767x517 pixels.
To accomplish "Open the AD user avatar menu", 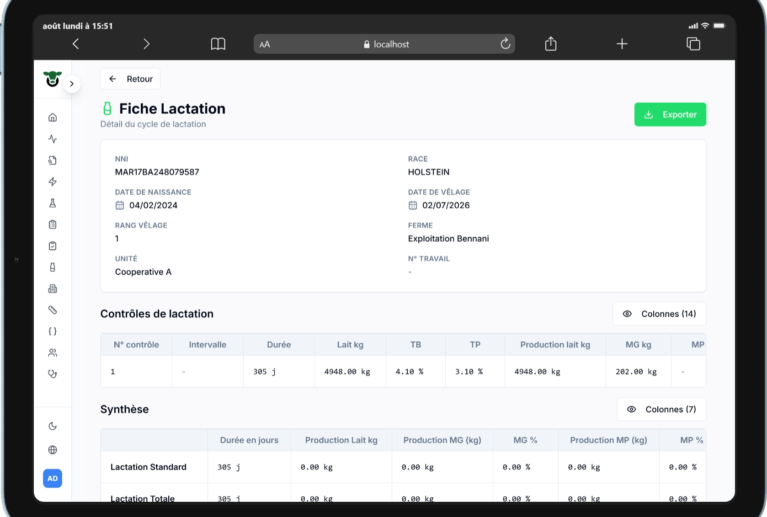I will tap(52, 478).
